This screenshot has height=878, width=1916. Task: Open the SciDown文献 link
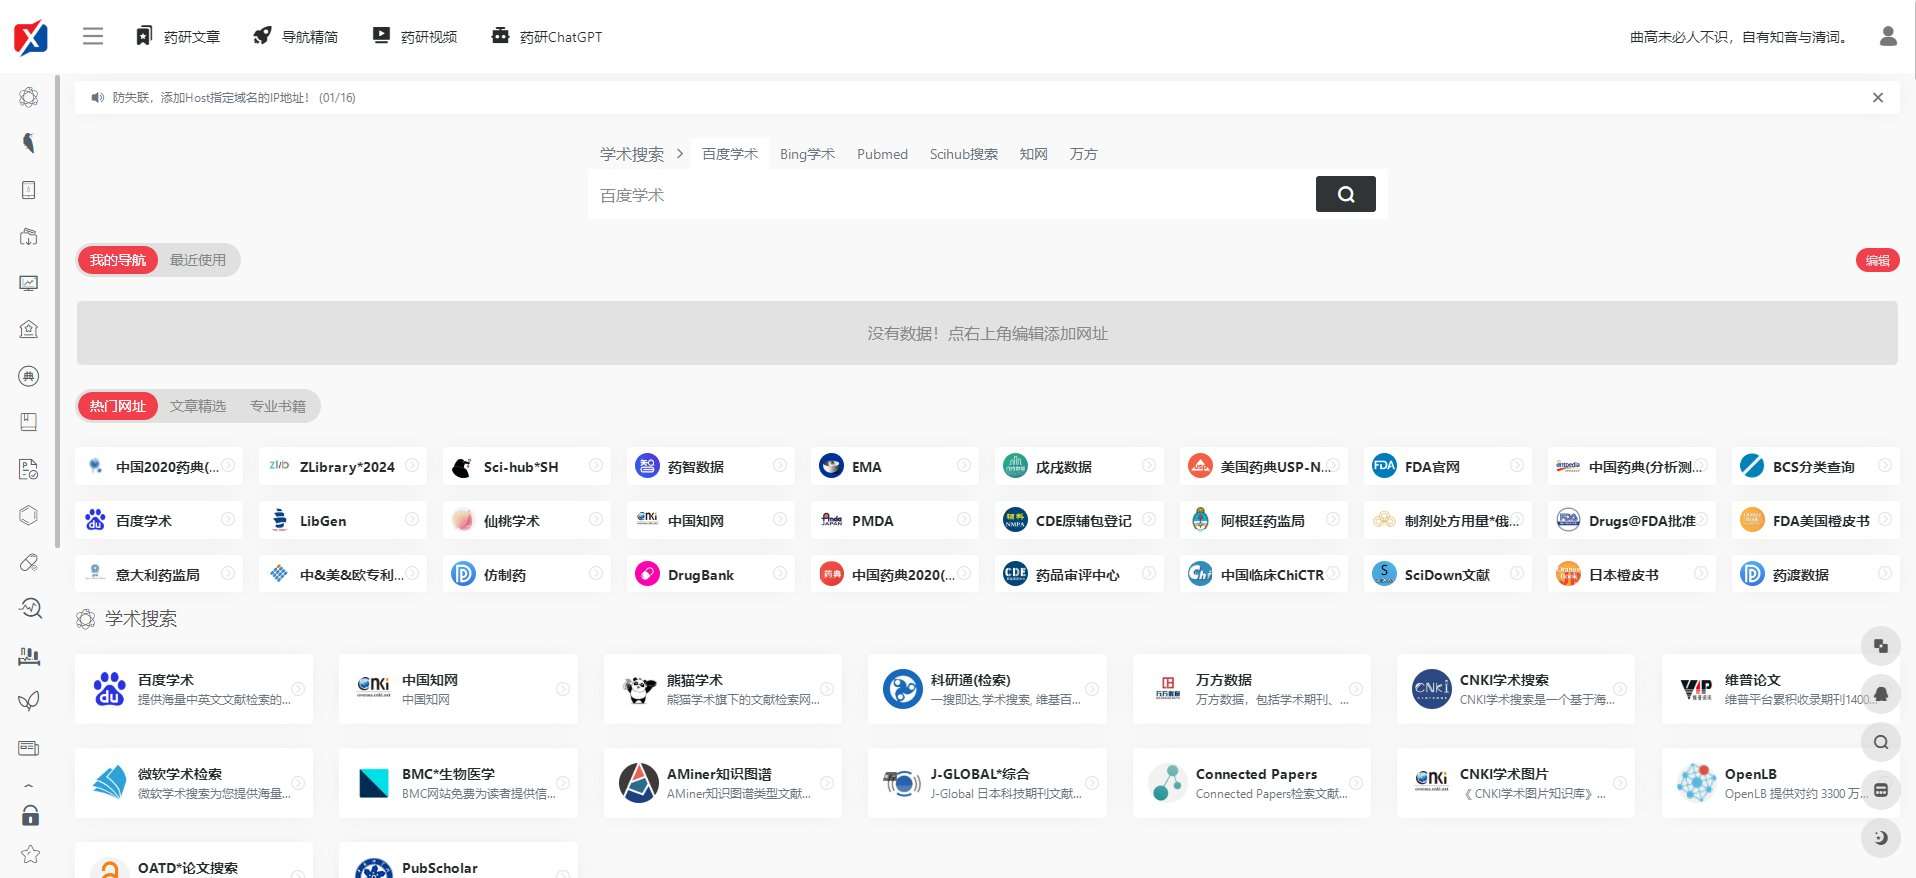coord(1448,574)
